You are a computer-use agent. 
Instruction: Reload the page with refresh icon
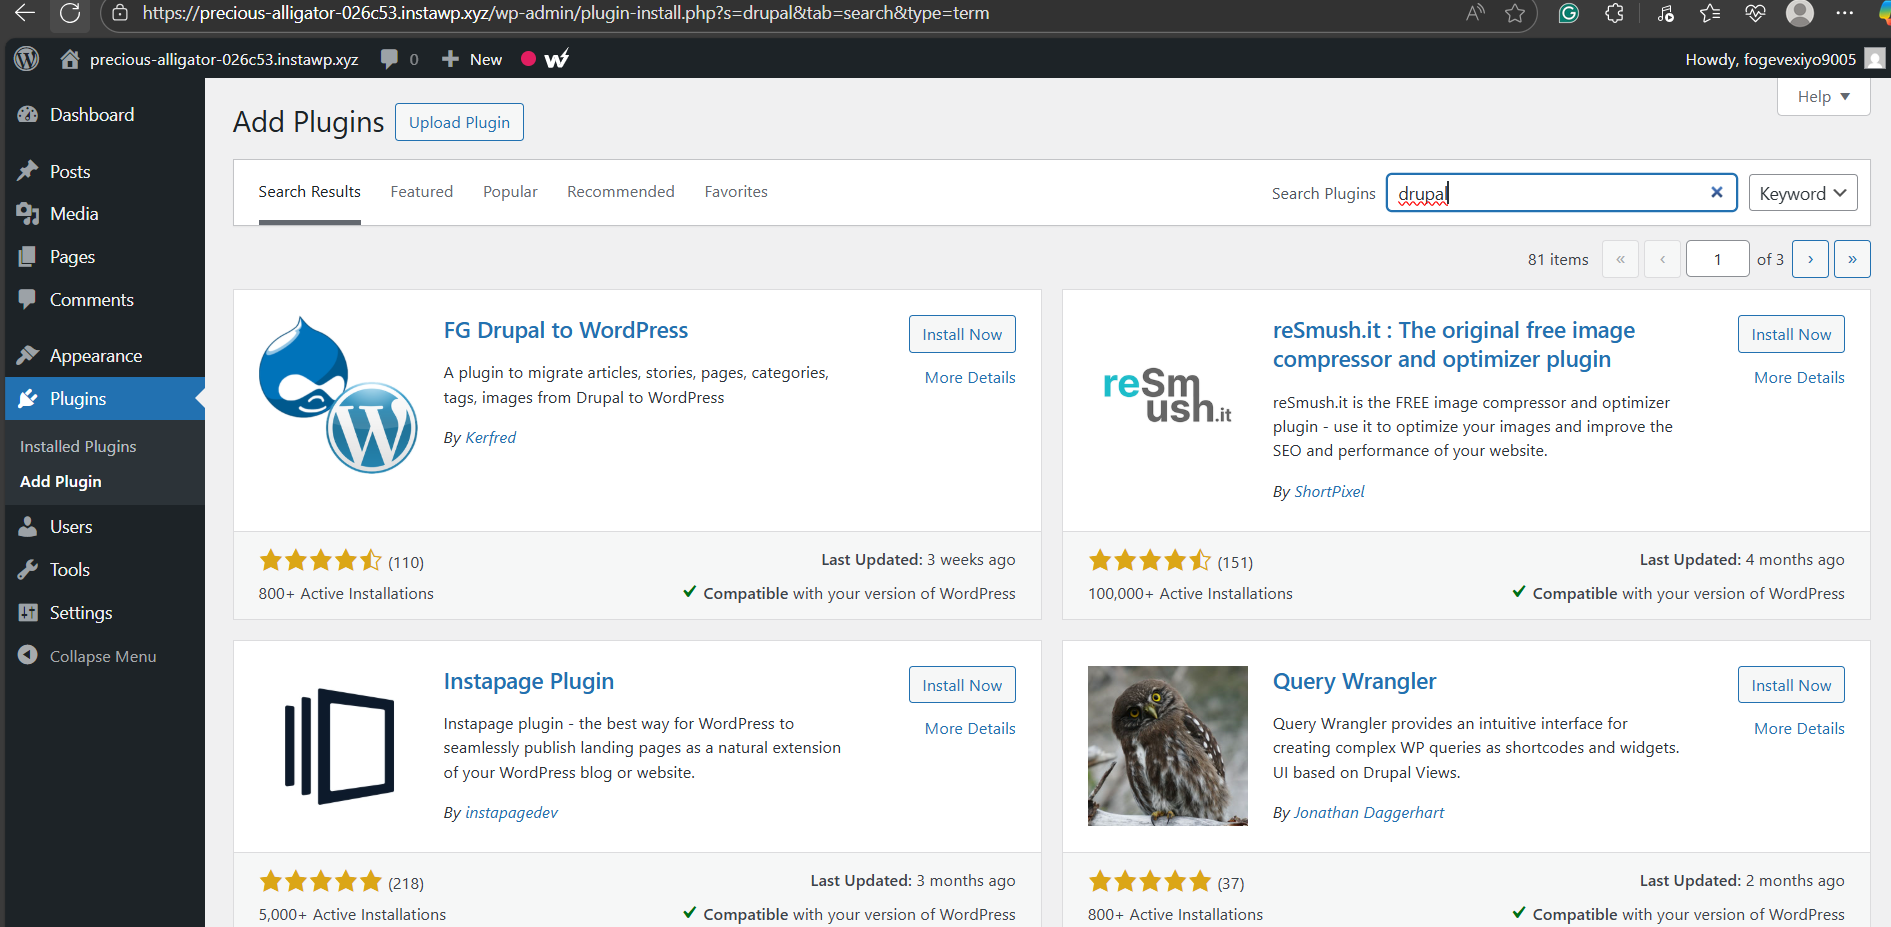pos(70,13)
